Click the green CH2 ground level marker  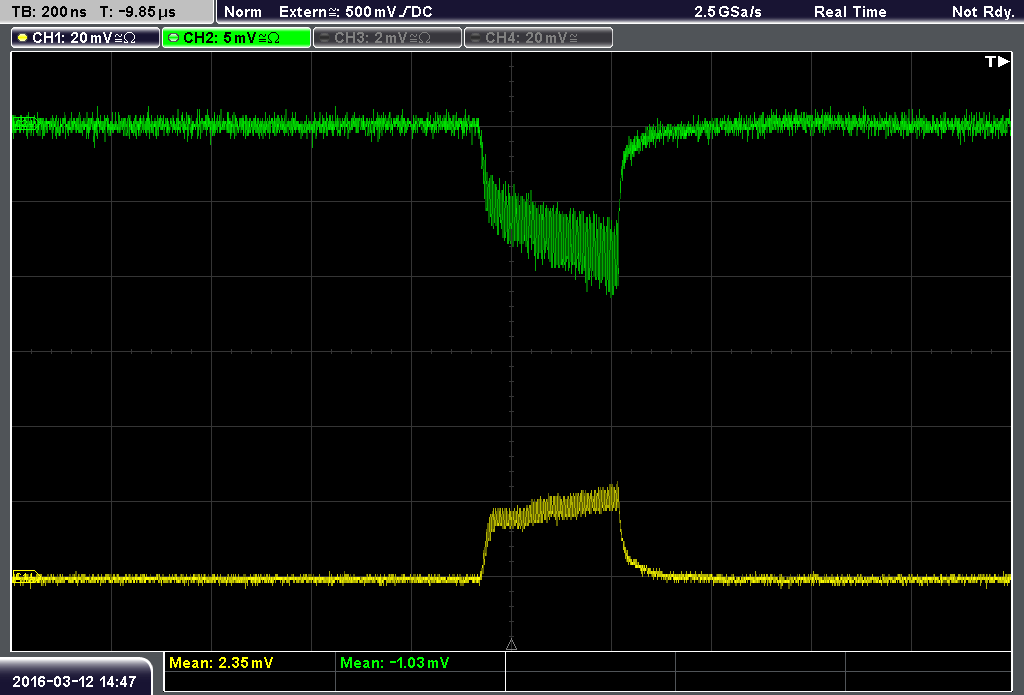[24, 123]
